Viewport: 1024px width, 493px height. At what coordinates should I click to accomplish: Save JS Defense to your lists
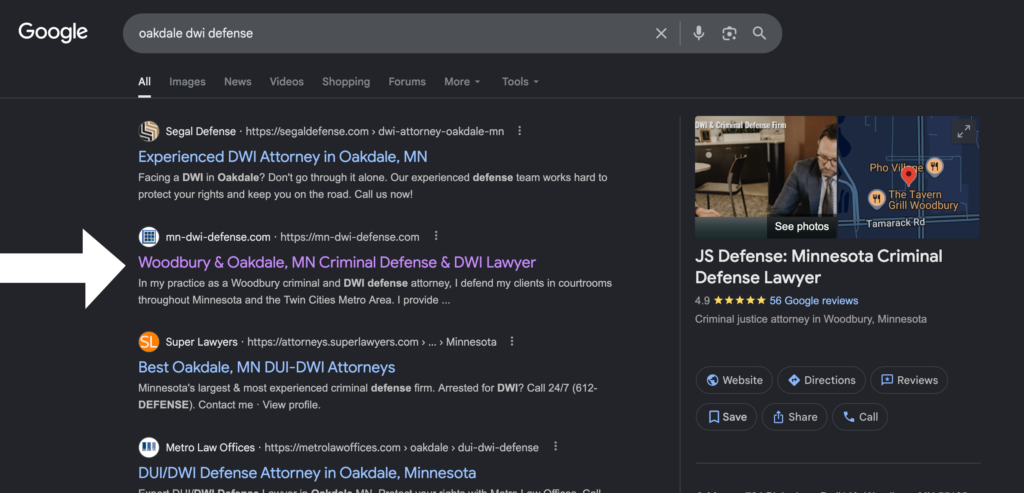click(726, 417)
